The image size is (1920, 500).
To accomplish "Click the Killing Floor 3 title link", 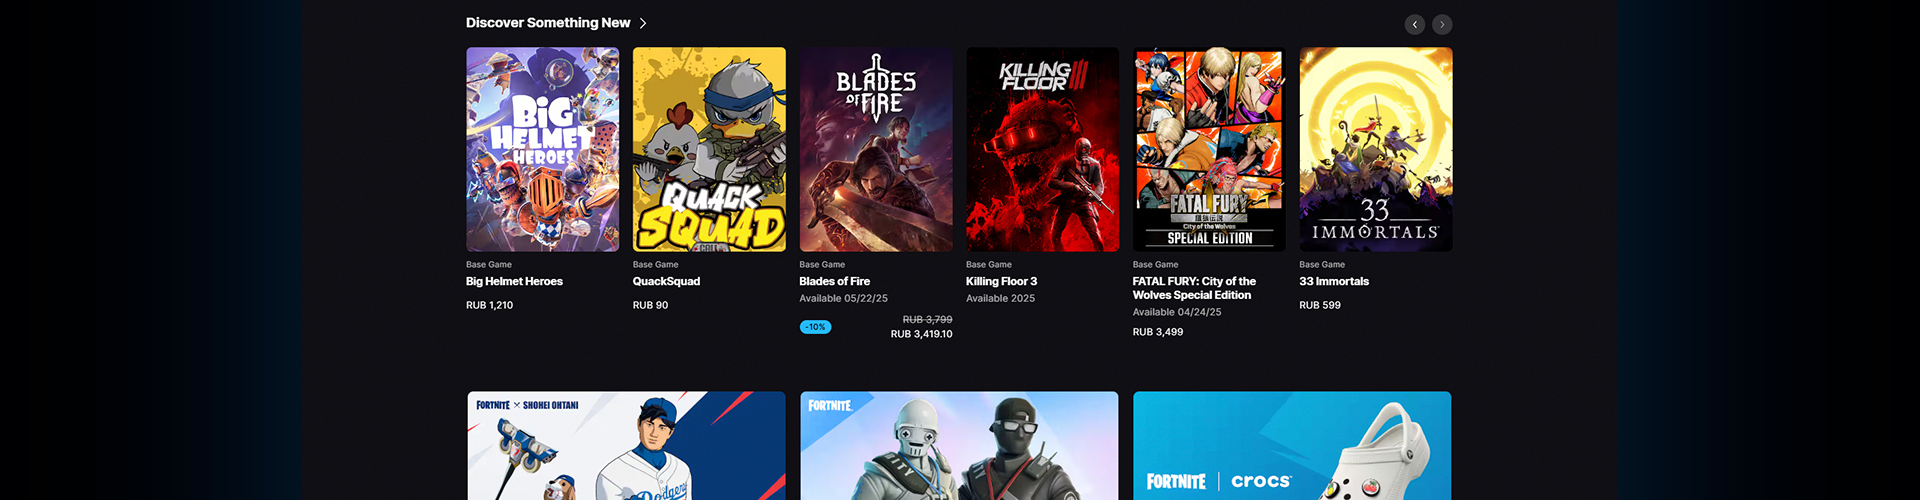I will (x=1001, y=282).
